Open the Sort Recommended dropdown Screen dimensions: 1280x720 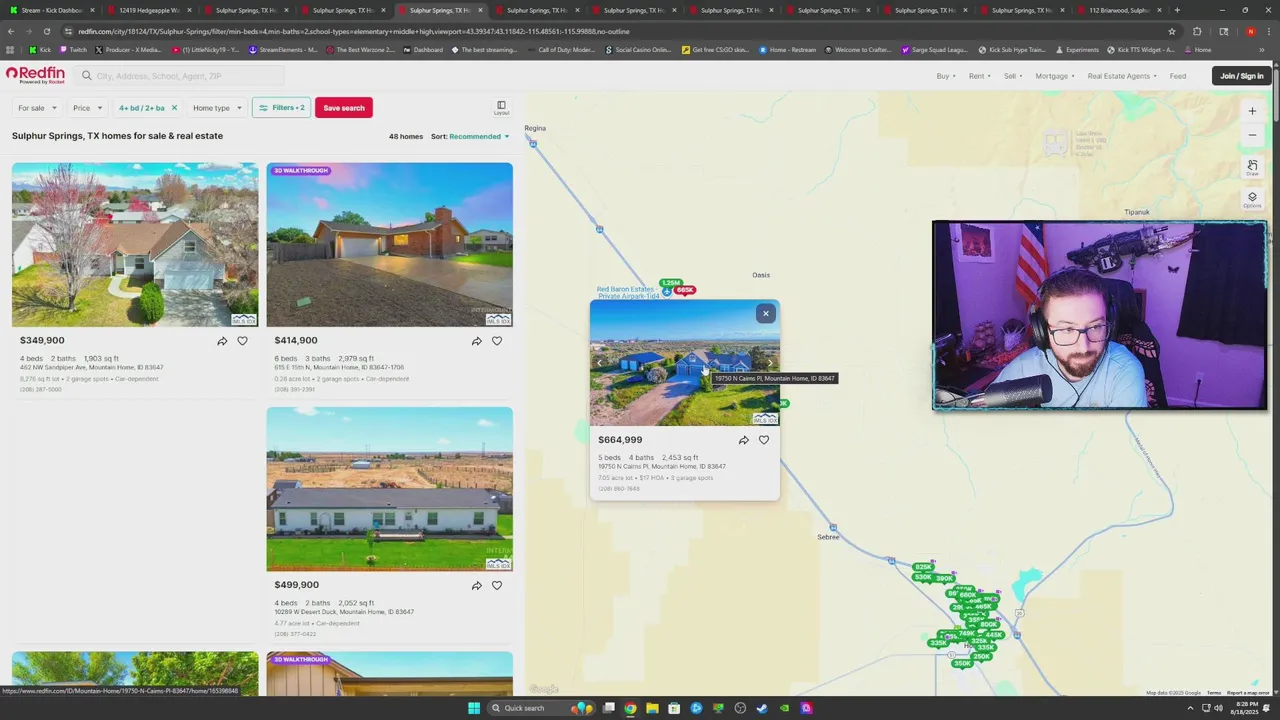coord(479,136)
